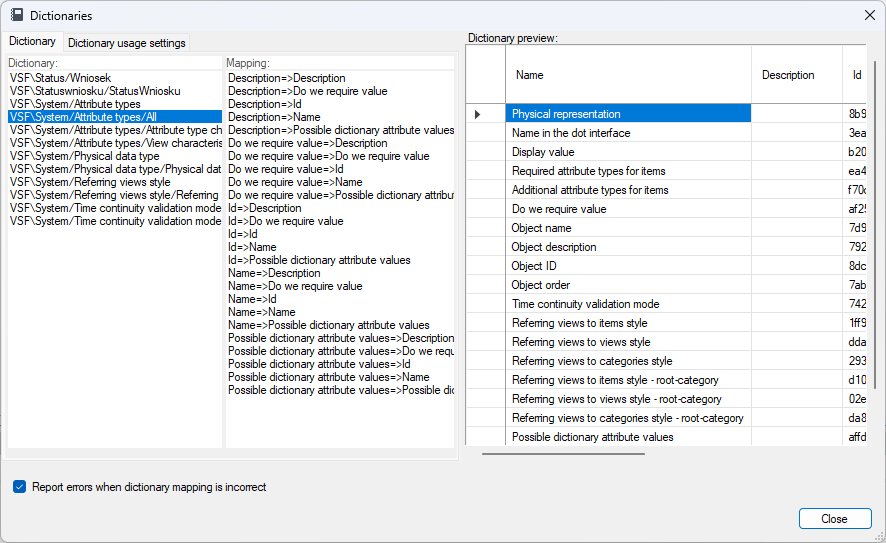The width and height of the screenshot is (886, 543).
Task: Select mapping Name=>Name
Action: [x=340, y=312]
